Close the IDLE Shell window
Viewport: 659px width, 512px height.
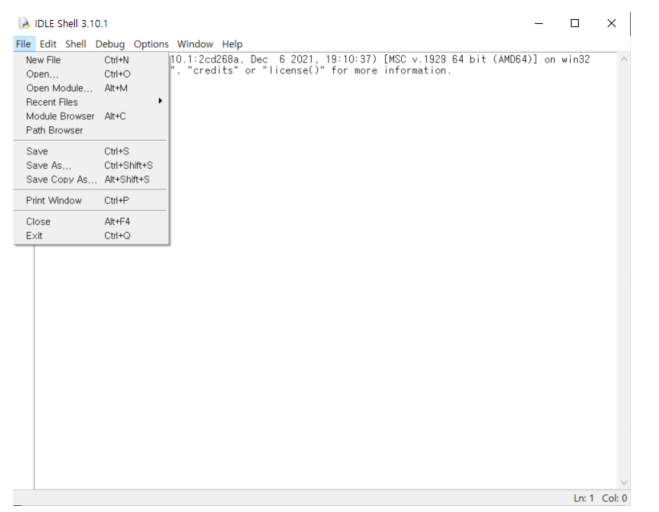612,24
